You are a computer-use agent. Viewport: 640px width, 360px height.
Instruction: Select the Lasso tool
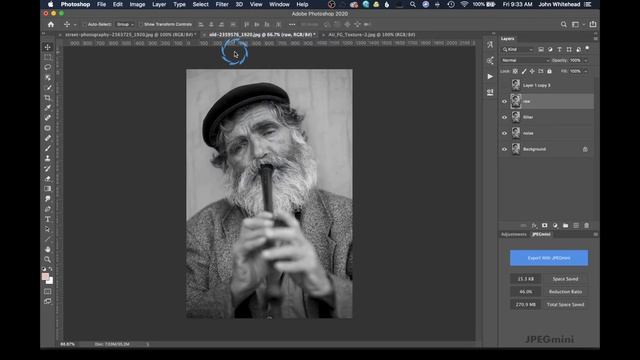pyautogui.click(x=48, y=67)
